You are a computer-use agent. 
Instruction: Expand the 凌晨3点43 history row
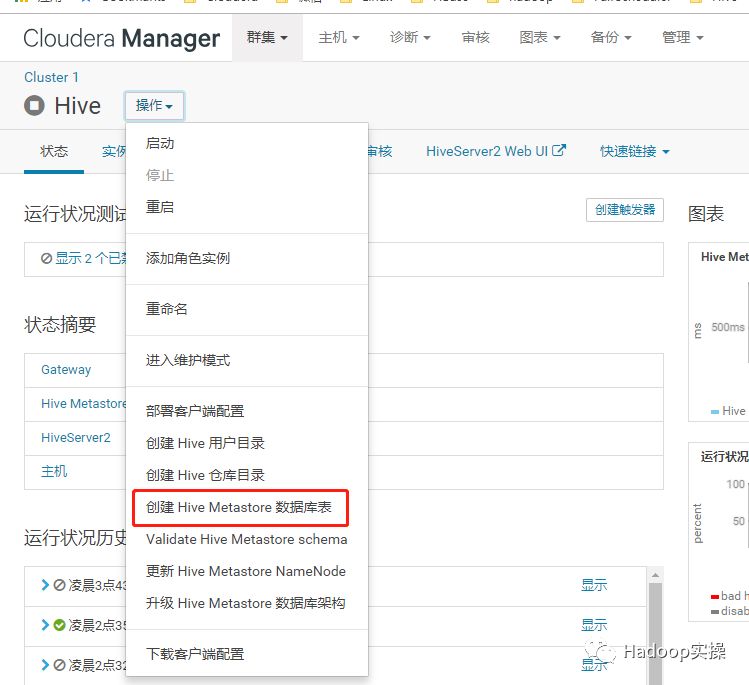[45, 585]
